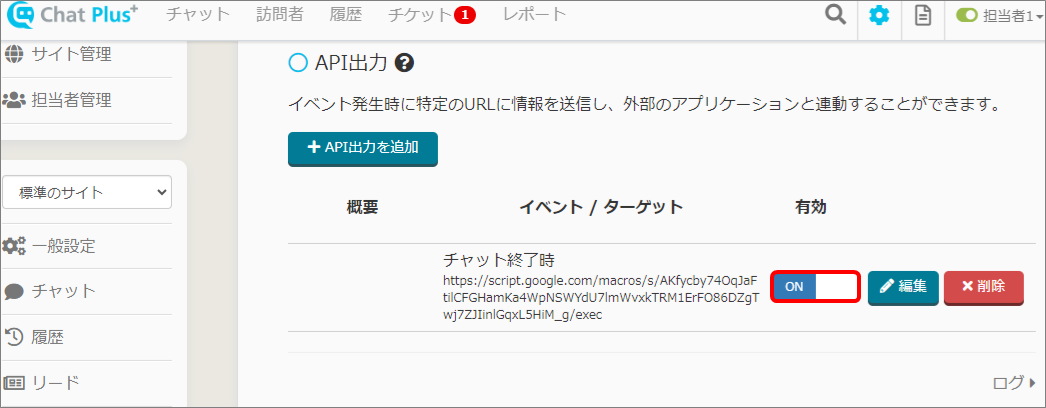Toggle the ON switch for チャット終了時
1046x408 pixels.
tap(815, 287)
